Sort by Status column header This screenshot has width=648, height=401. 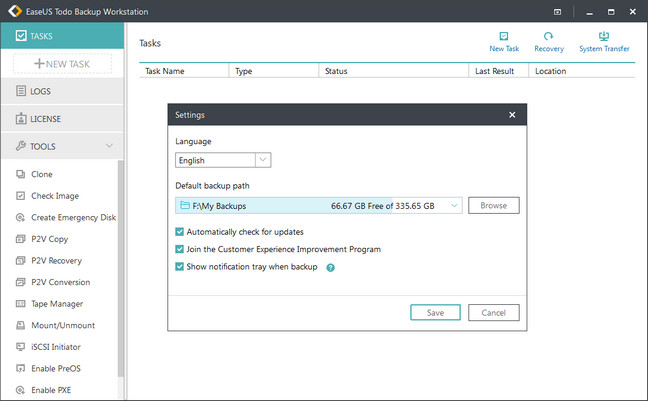393,71
